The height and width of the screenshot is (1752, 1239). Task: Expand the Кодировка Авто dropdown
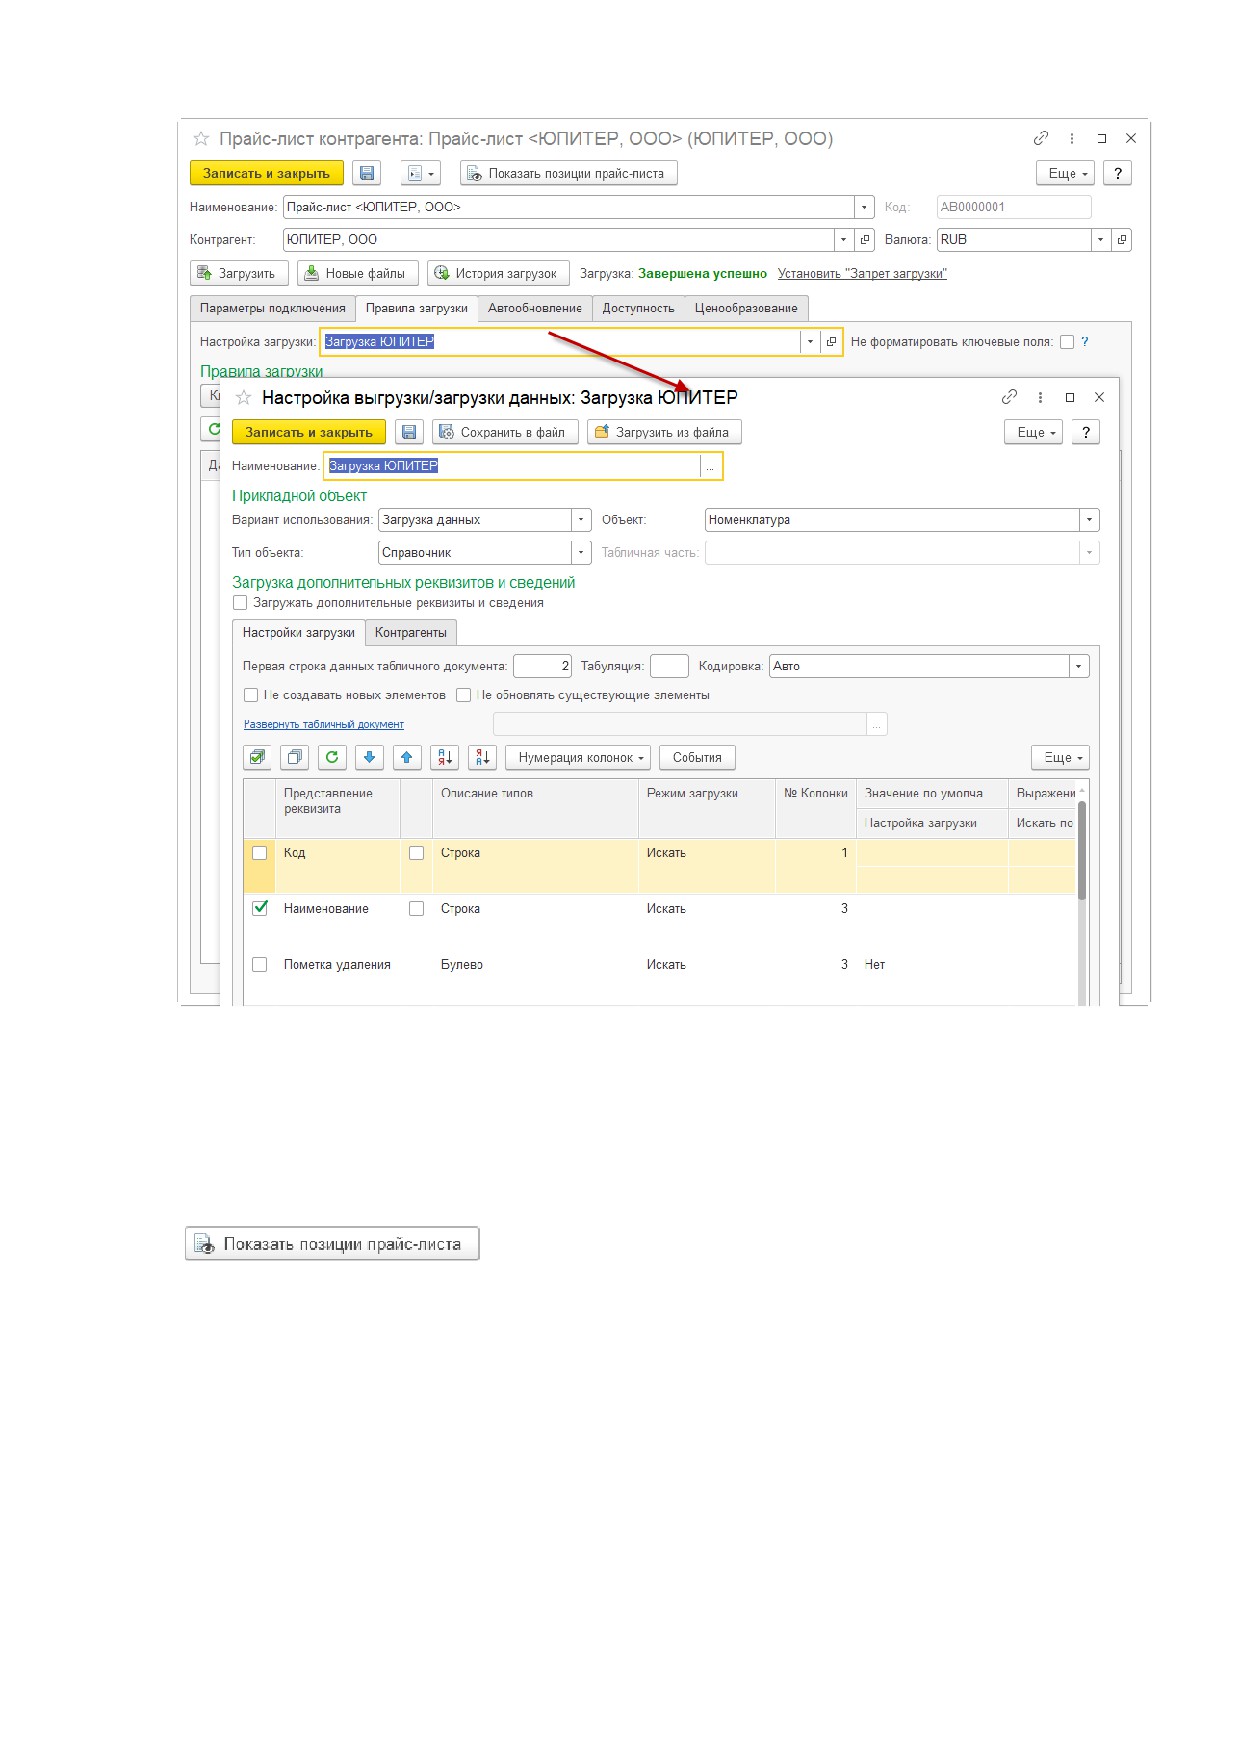1079,666
